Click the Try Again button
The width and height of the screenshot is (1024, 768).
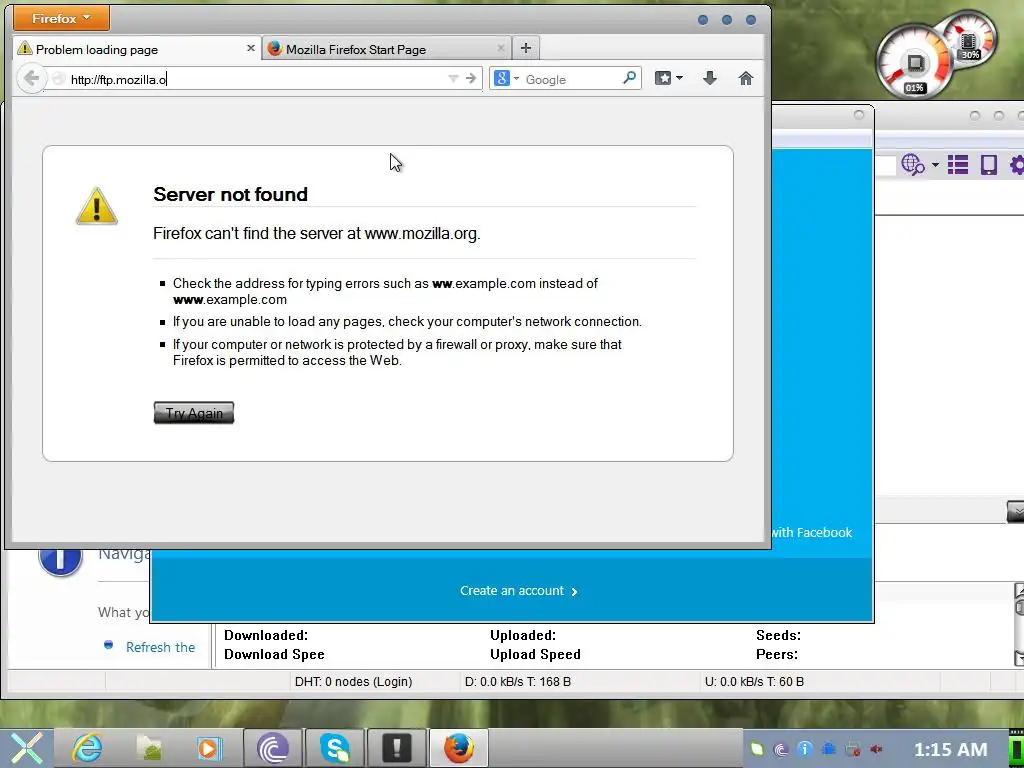(x=194, y=413)
